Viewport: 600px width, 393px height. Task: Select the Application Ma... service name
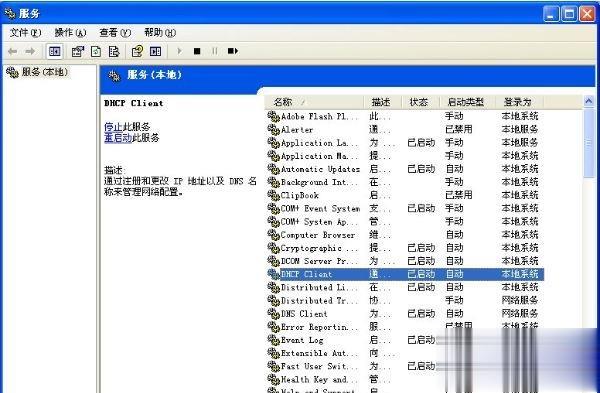click(x=319, y=156)
